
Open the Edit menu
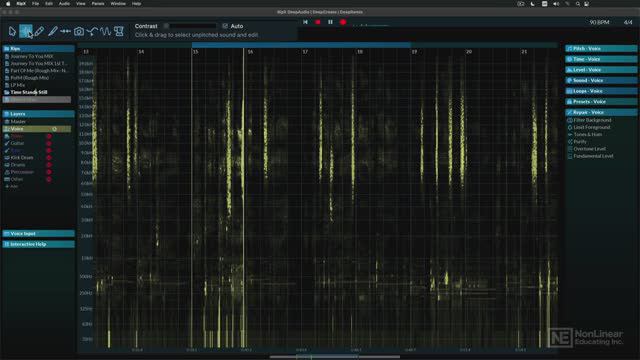click(x=49, y=4)
